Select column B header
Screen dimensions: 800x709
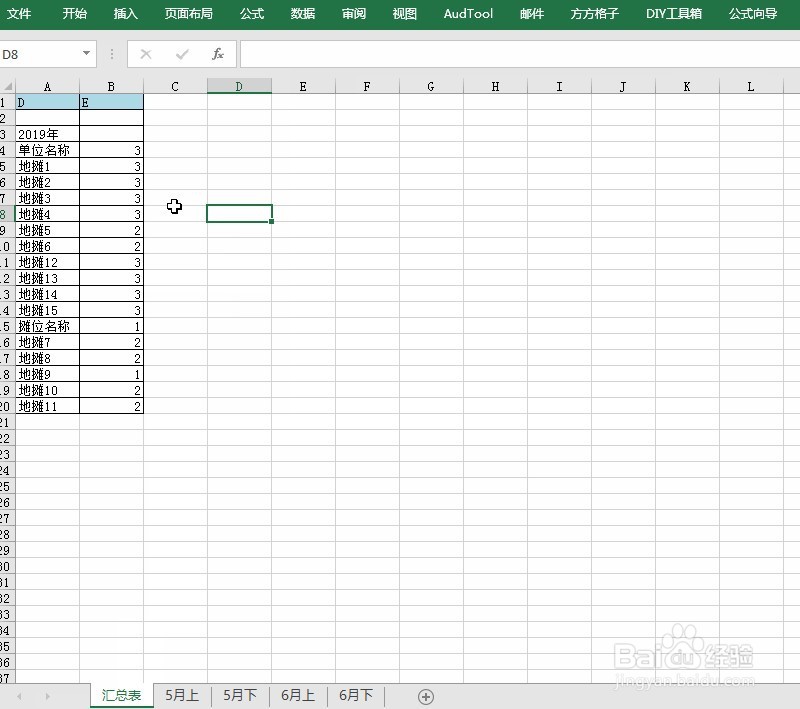point(111,86)
